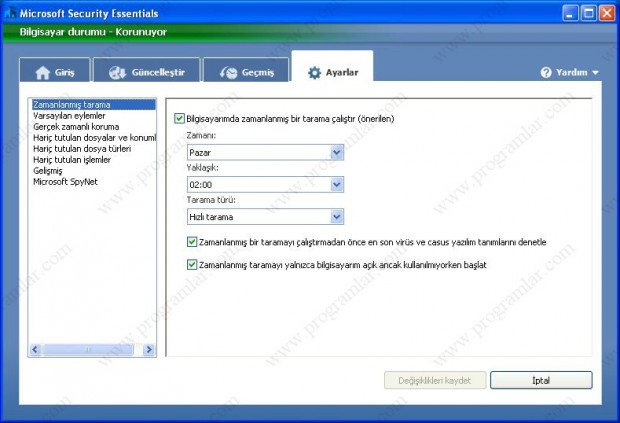Click the 'Zamanı:' label
This screenshot has height=423, width=620.
(x=201, y=136)
